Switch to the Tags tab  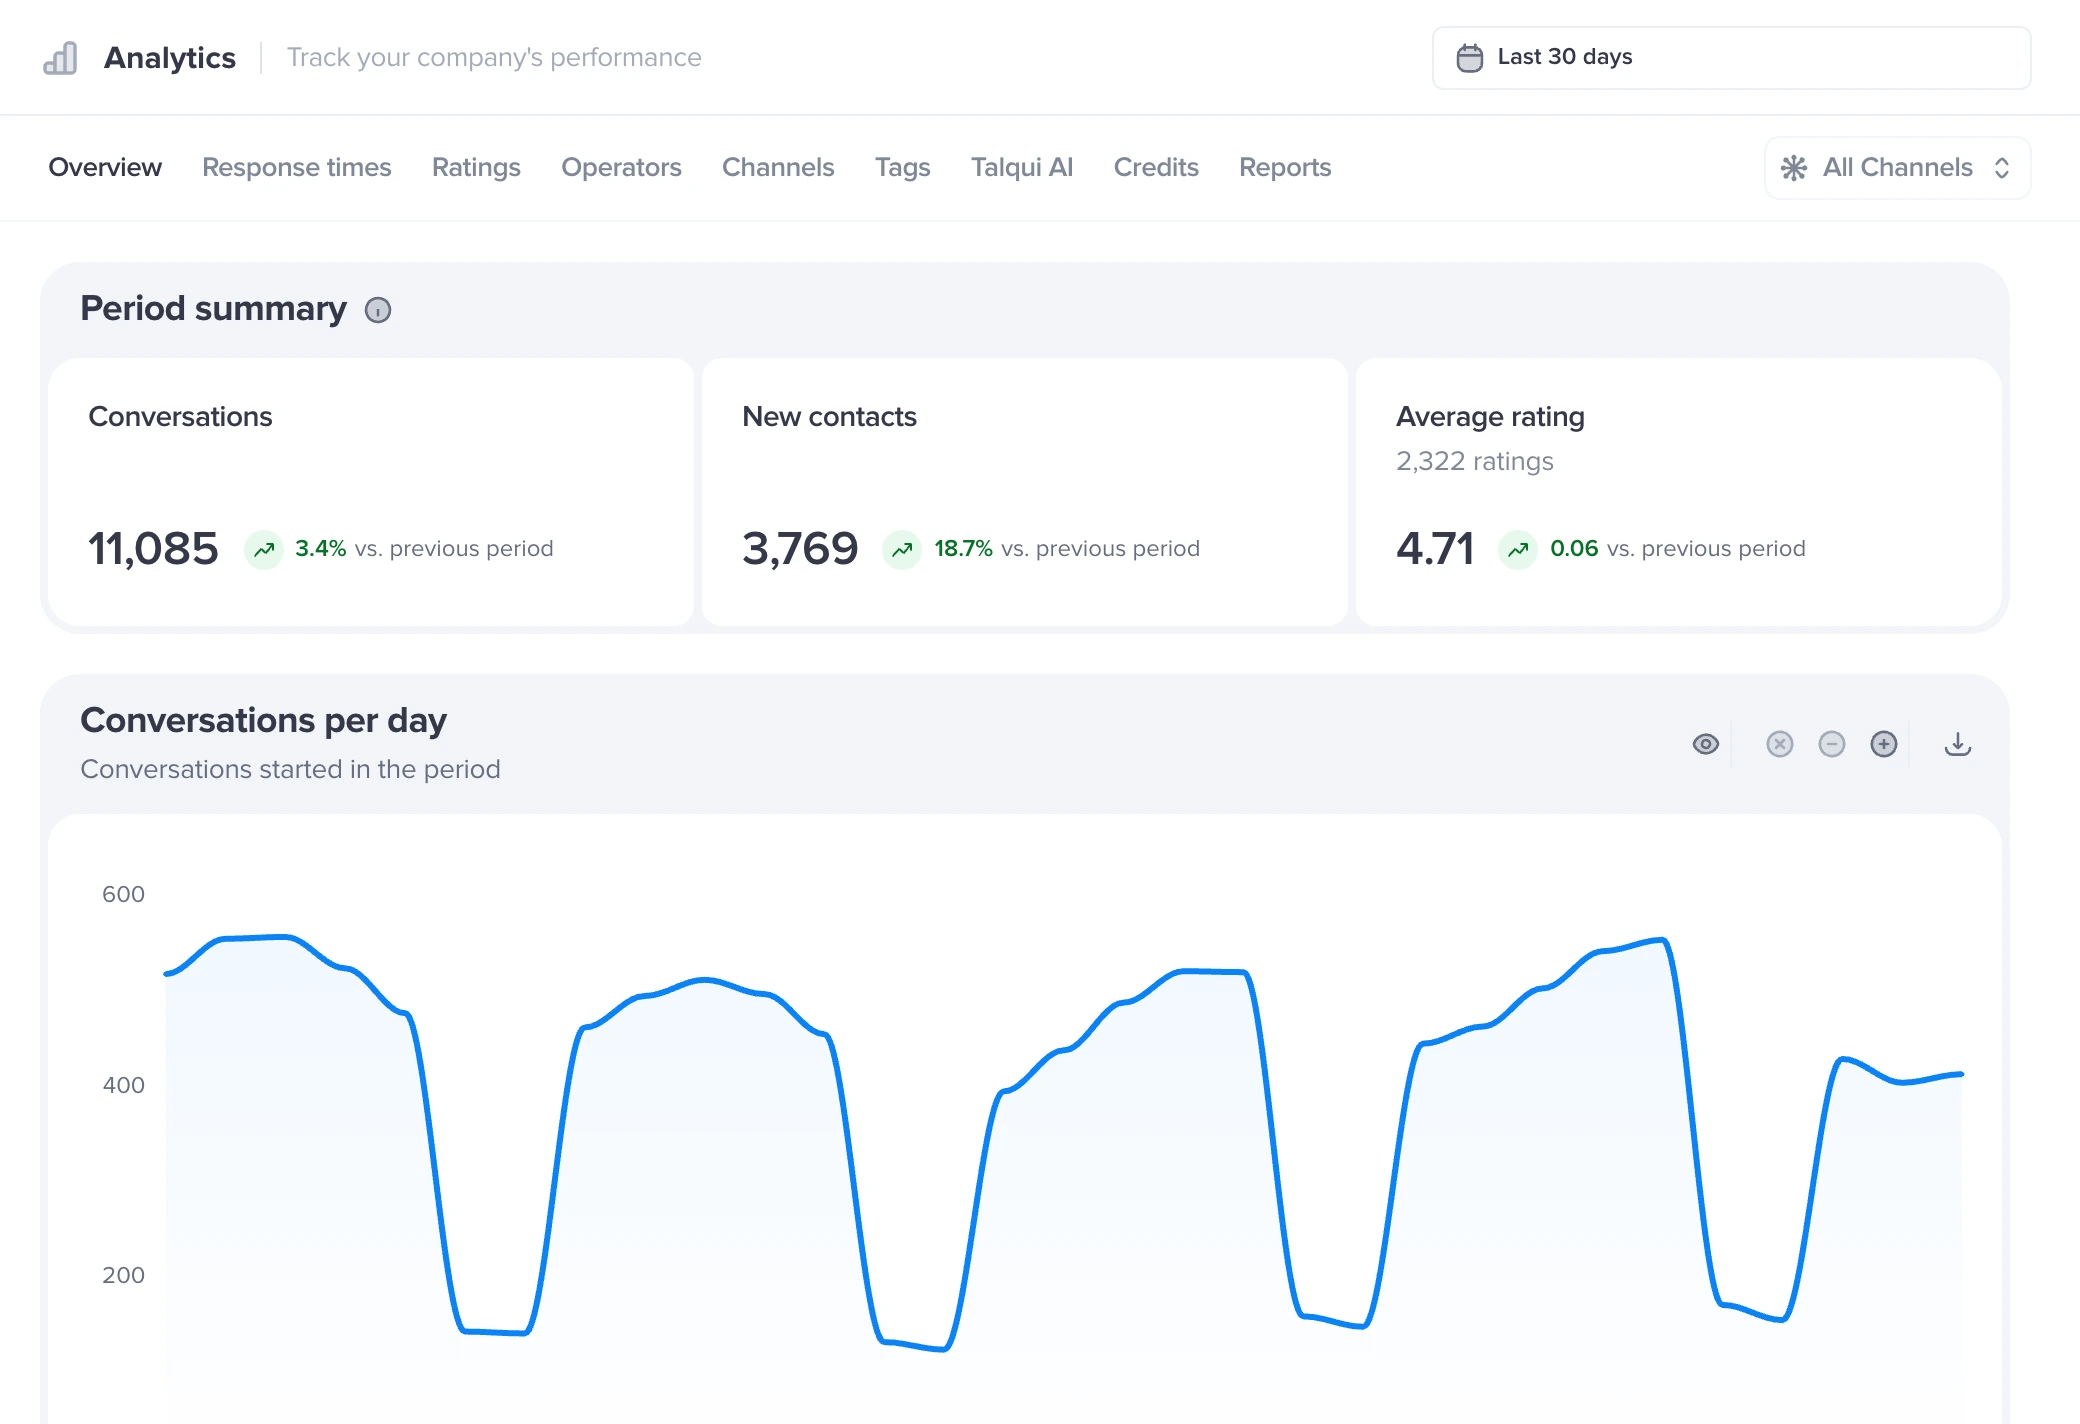(902, 167)
